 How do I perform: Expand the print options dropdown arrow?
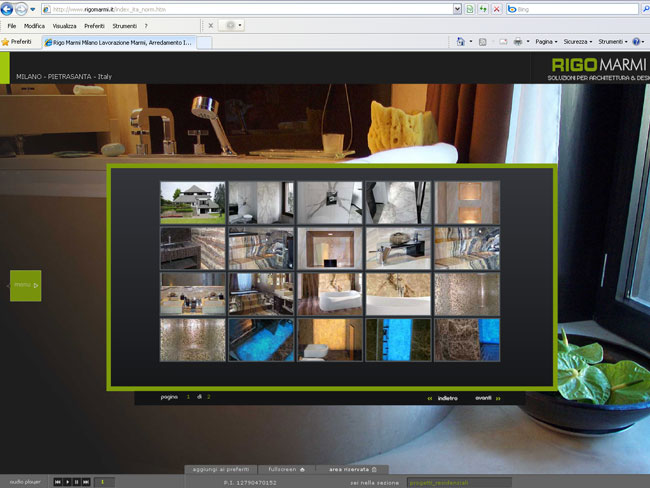[x=528, y=42]
